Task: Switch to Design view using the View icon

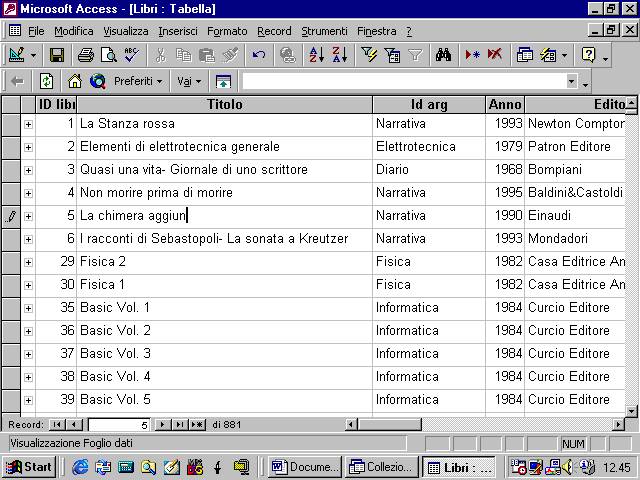Action: point(16,55)
